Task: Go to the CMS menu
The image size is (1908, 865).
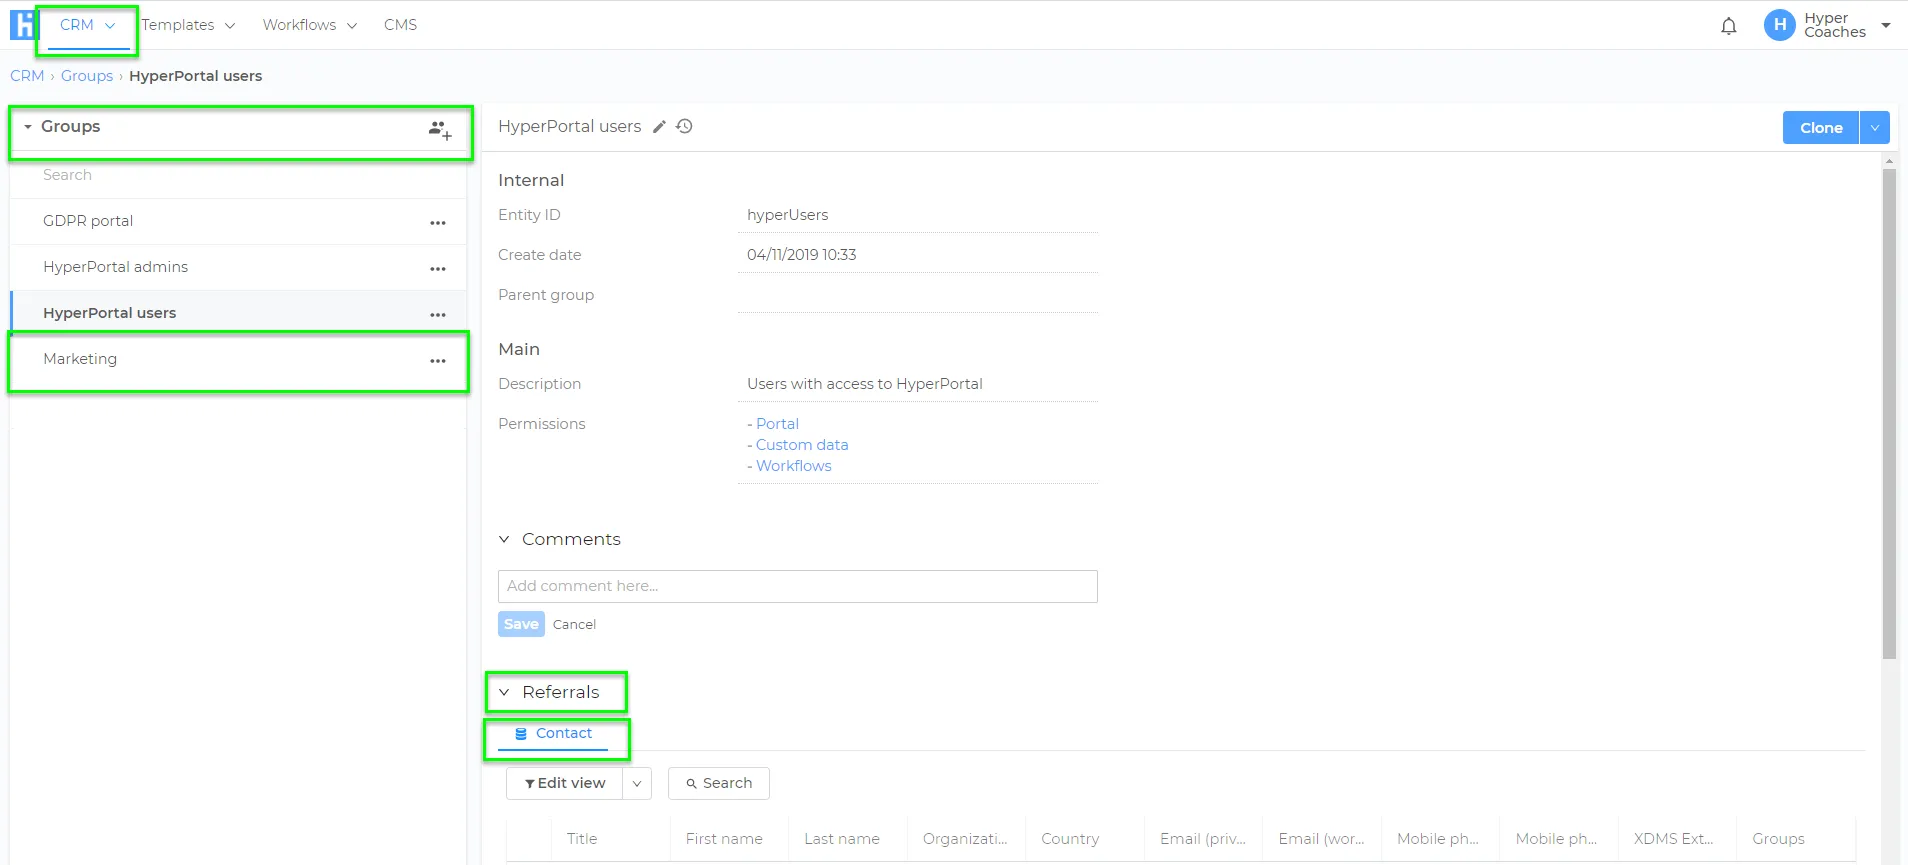Action: pyautogui.click(x=400, y=25)
